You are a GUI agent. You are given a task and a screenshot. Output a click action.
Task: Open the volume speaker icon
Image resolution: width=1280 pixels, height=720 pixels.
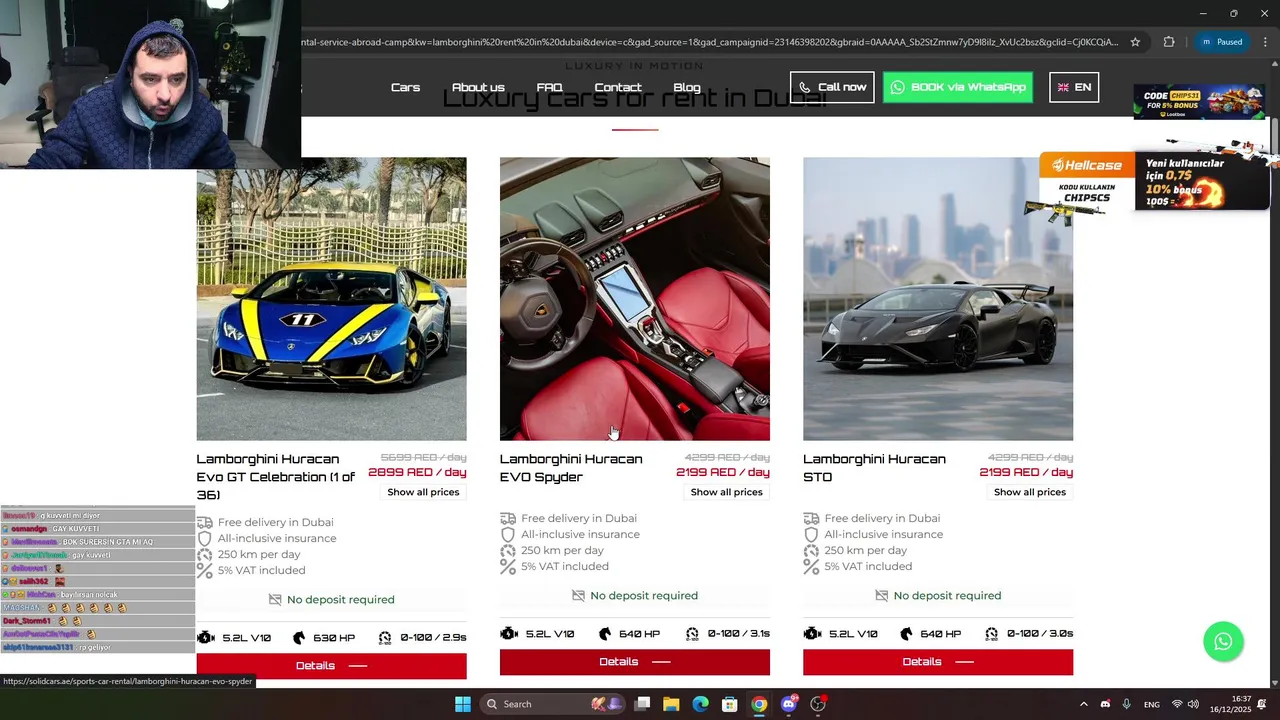tap(1193, 704)
